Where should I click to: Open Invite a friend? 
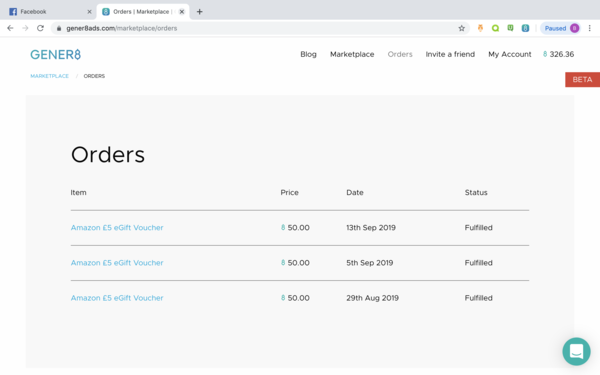[450, 54]
